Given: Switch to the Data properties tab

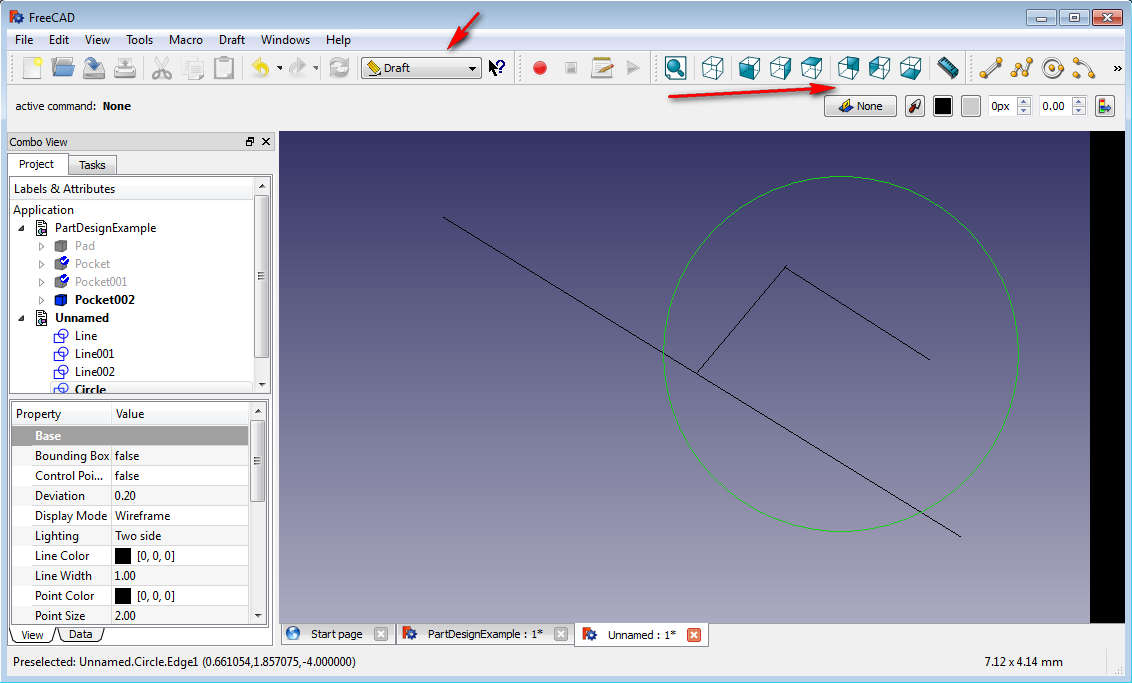Looking at the screenshot, I should pos(80,635).
